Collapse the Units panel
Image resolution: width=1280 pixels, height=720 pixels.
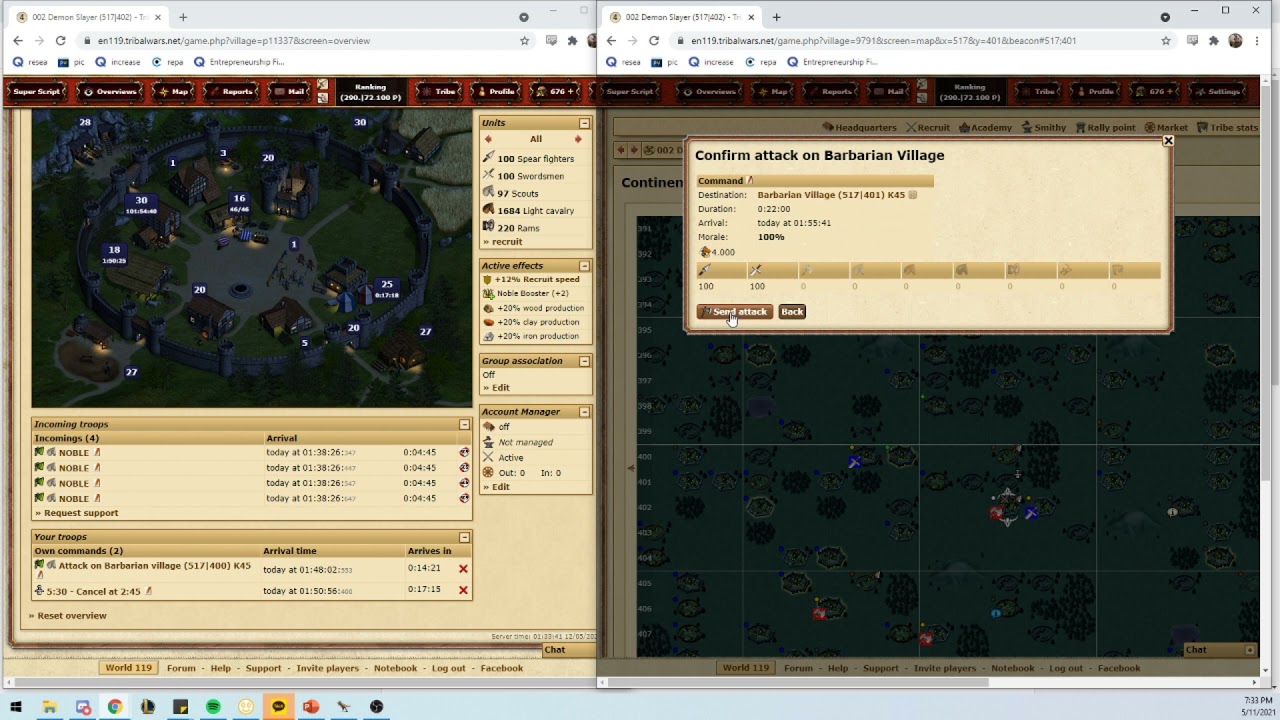coord(584,123)
